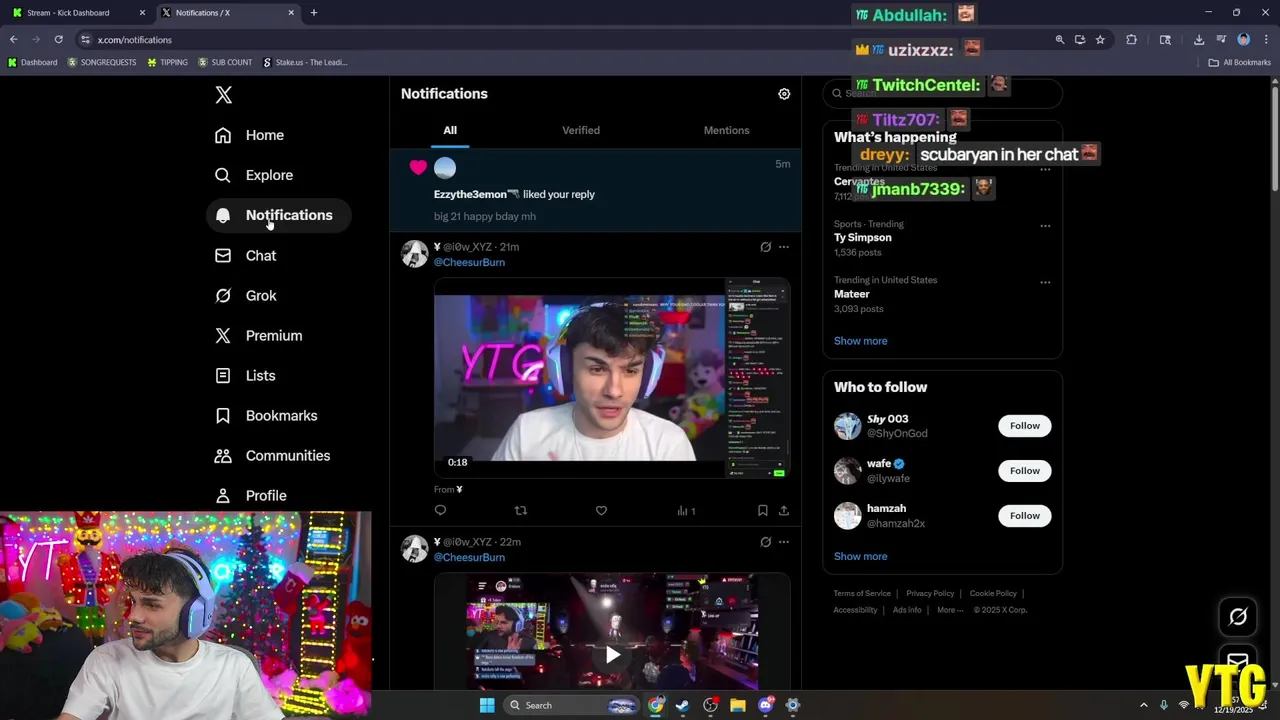Image resolution: width=1280 pixels, height=720 pixels.
Task: Open the TIPPING bookmark
Action: pos(167,62)
